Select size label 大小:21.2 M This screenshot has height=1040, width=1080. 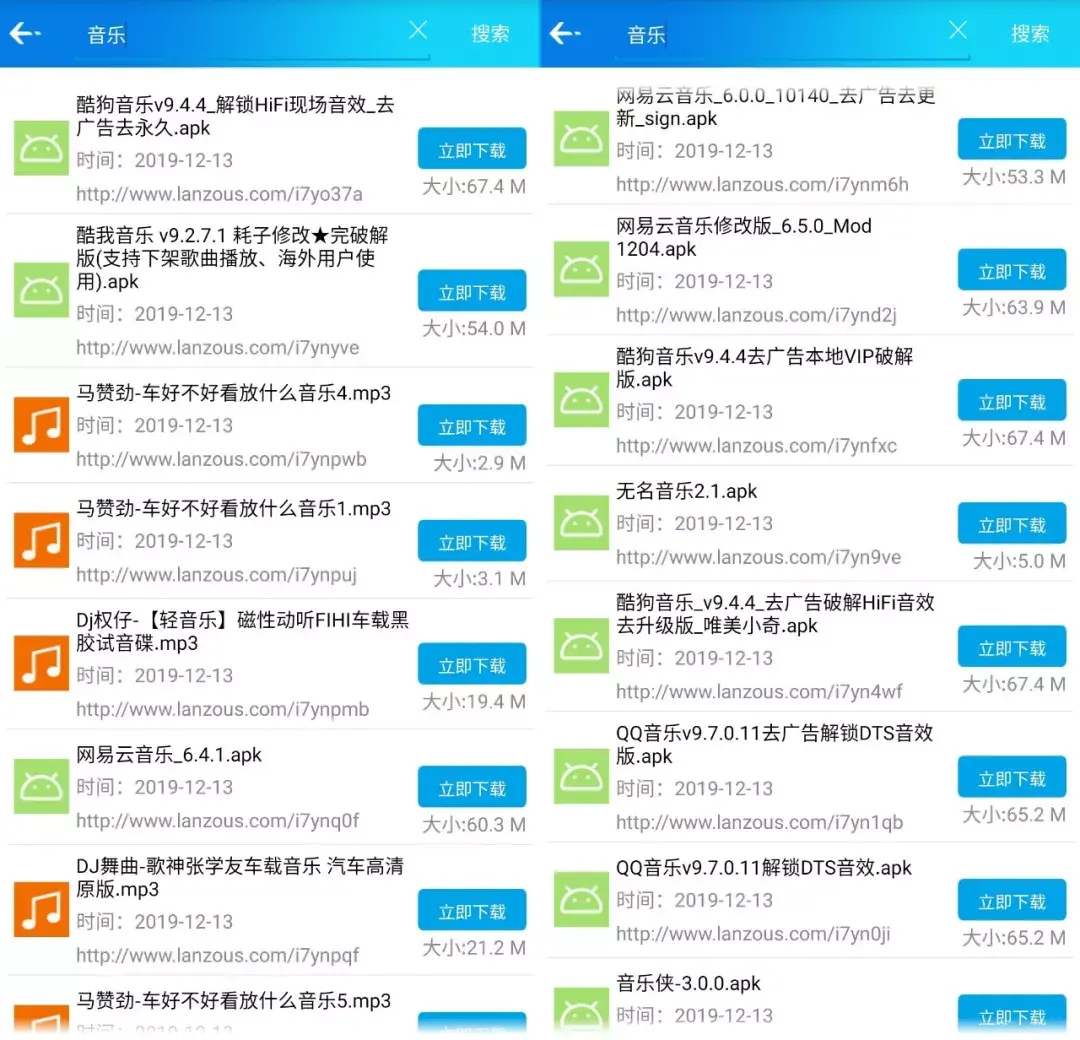[x=474, y=948]
